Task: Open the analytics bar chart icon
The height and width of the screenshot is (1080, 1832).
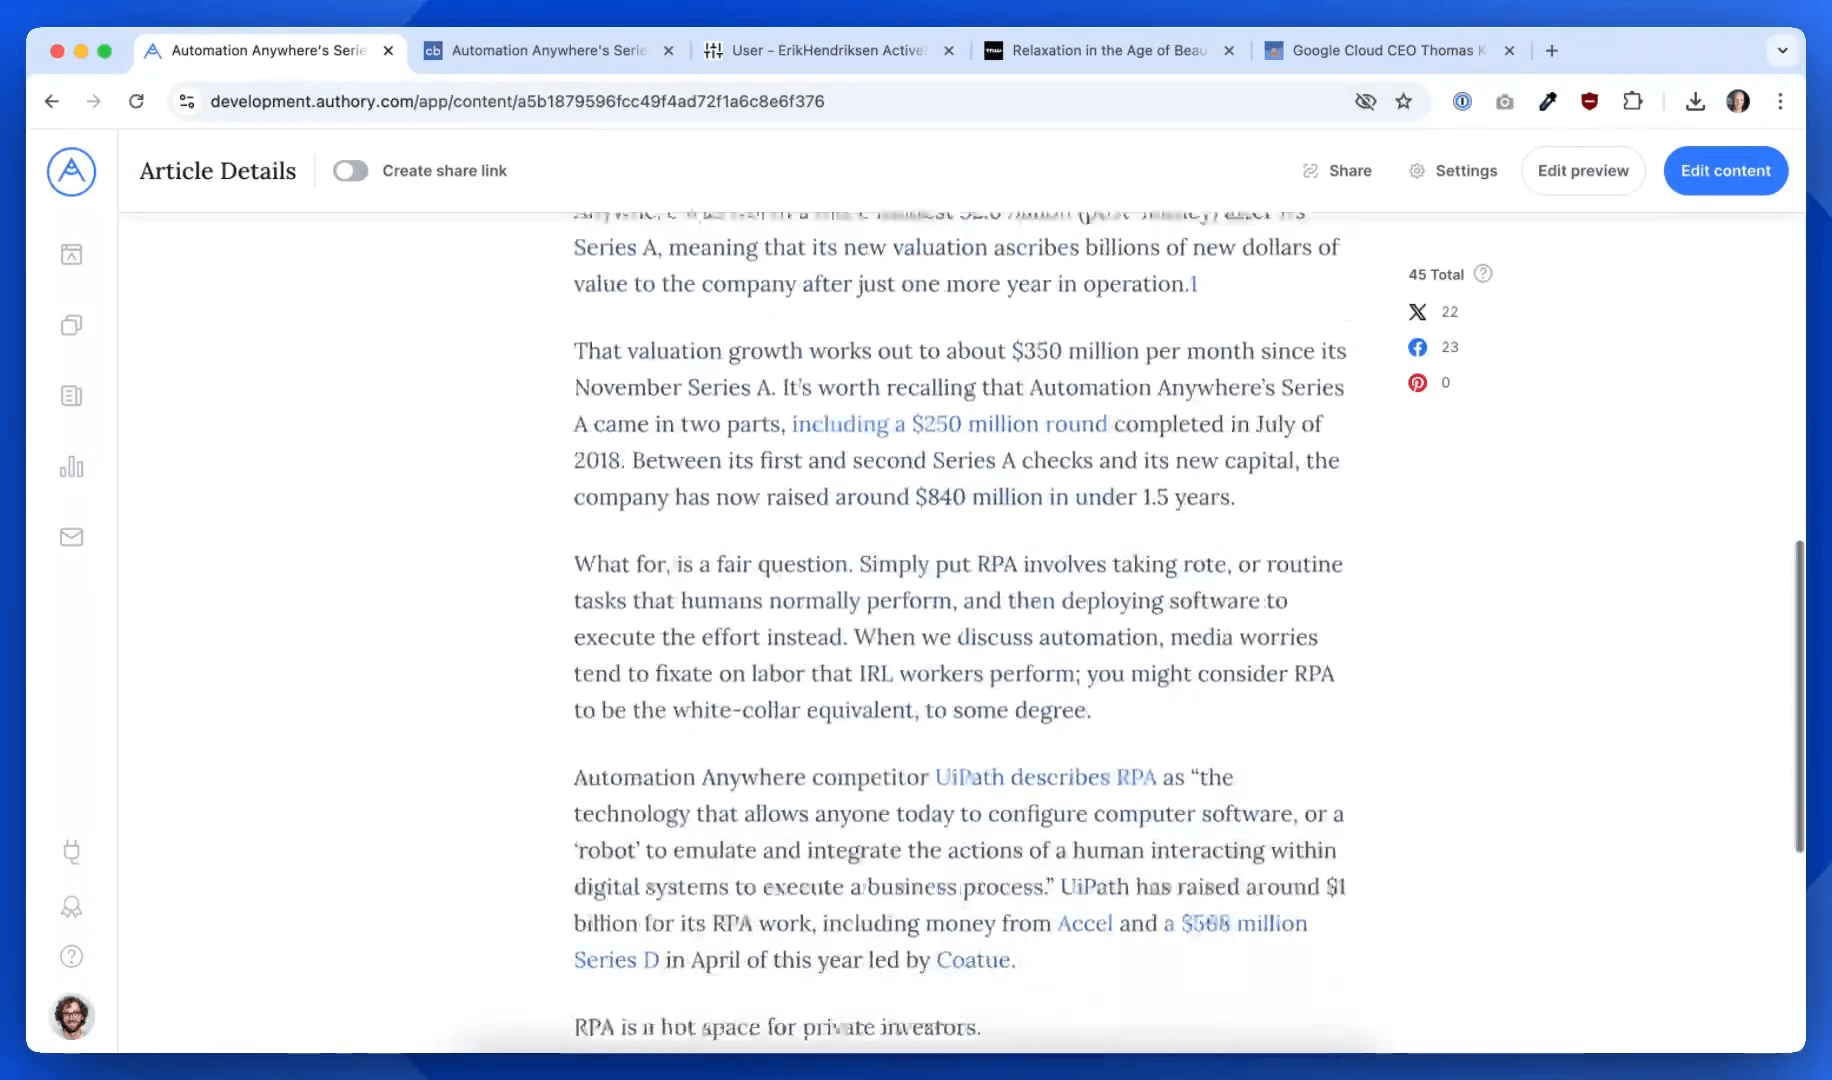Action: (x=71, y=467)
